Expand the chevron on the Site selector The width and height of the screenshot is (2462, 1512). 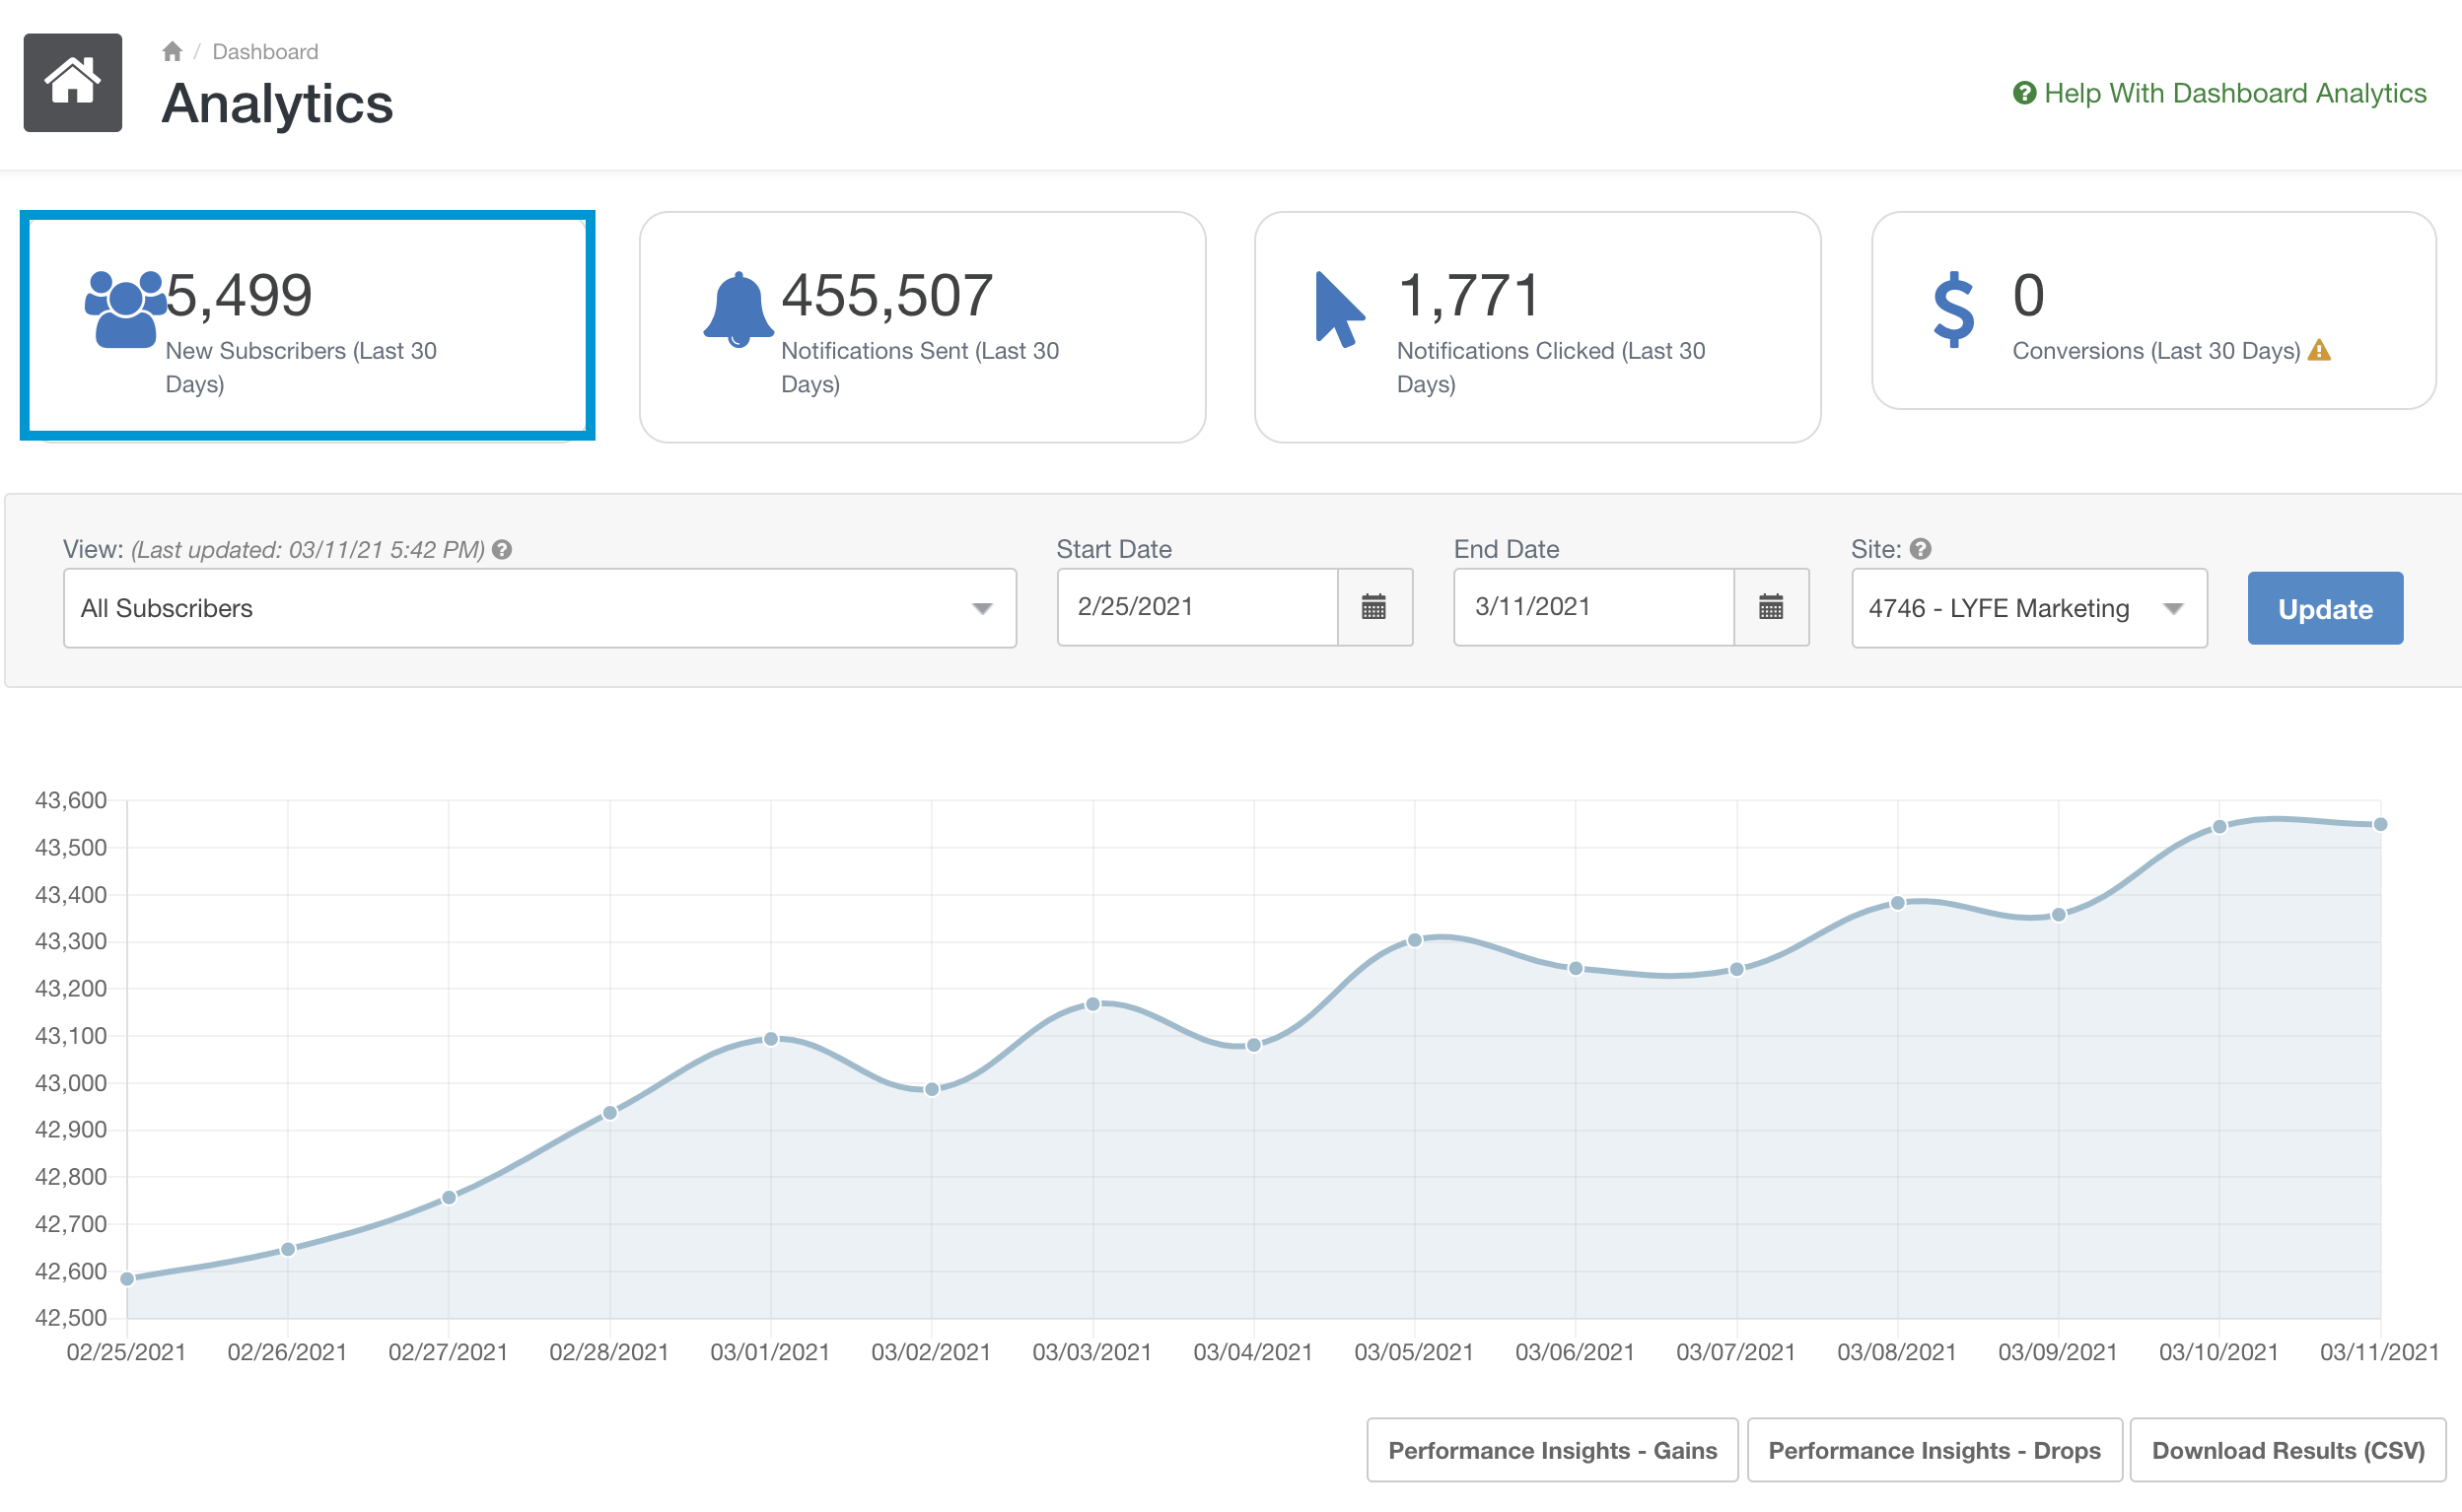click(2173, 607)
